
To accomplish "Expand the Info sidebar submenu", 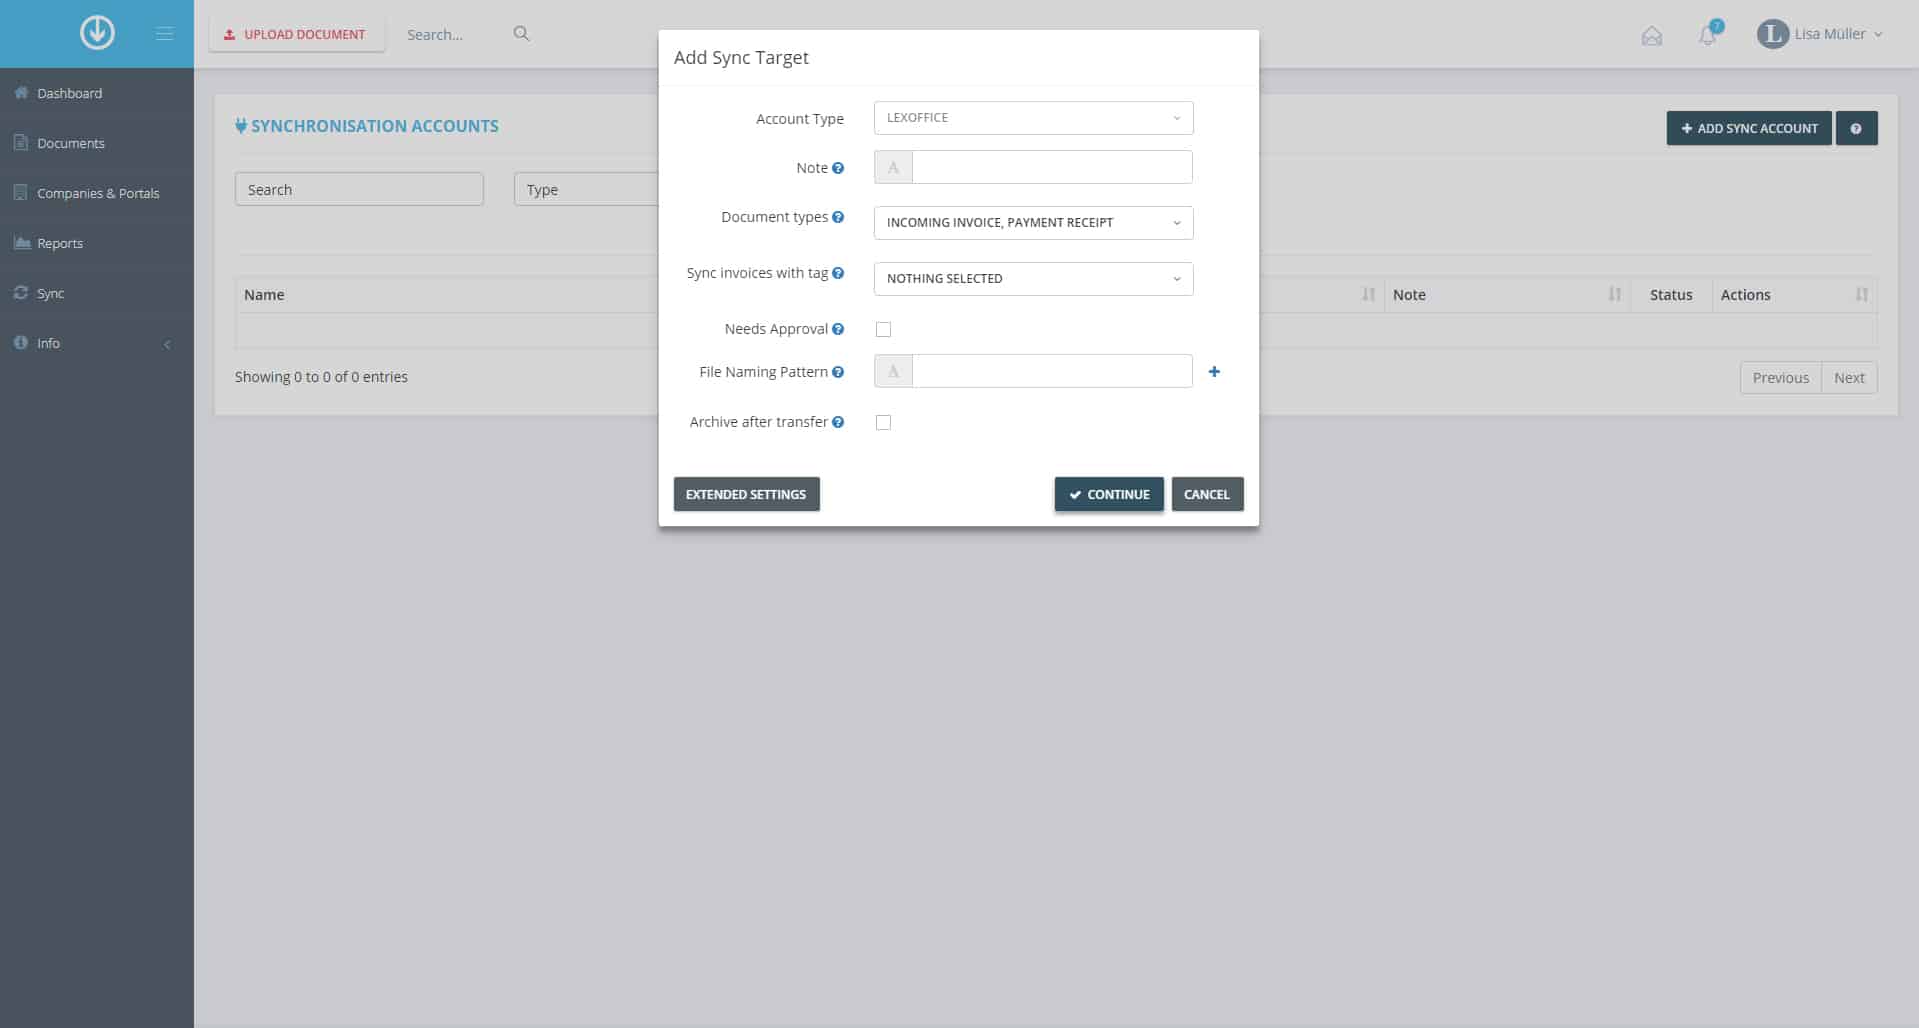I will (97, 343).
